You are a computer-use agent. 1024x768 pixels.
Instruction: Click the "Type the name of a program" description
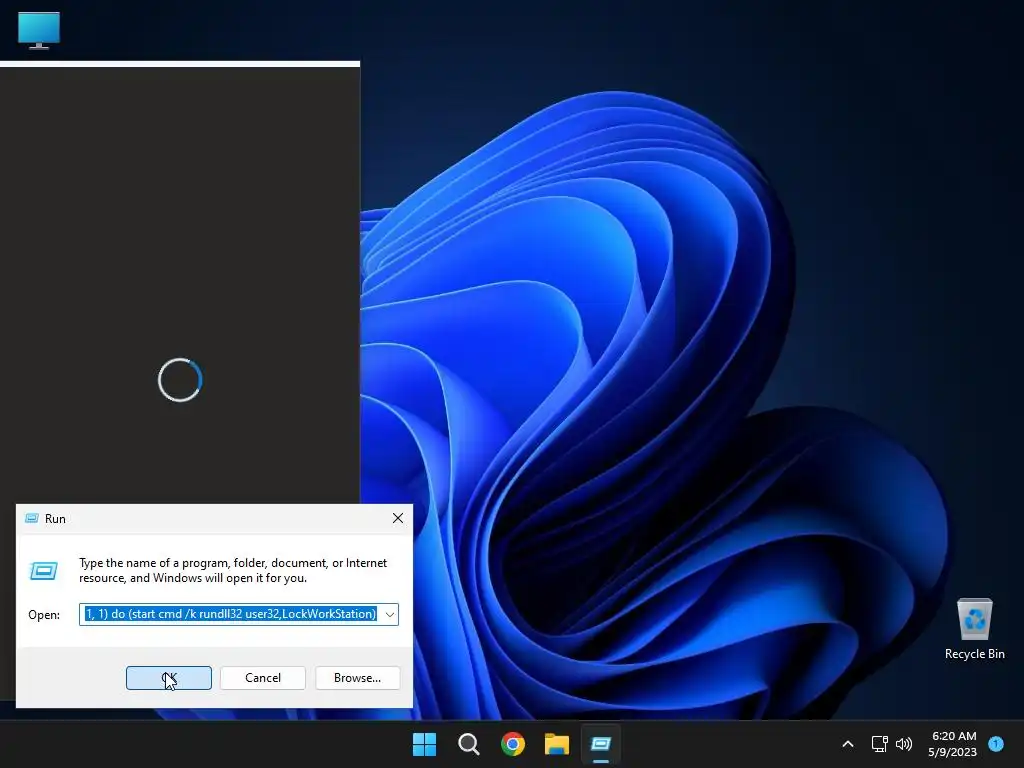click(x=233, y=570)
